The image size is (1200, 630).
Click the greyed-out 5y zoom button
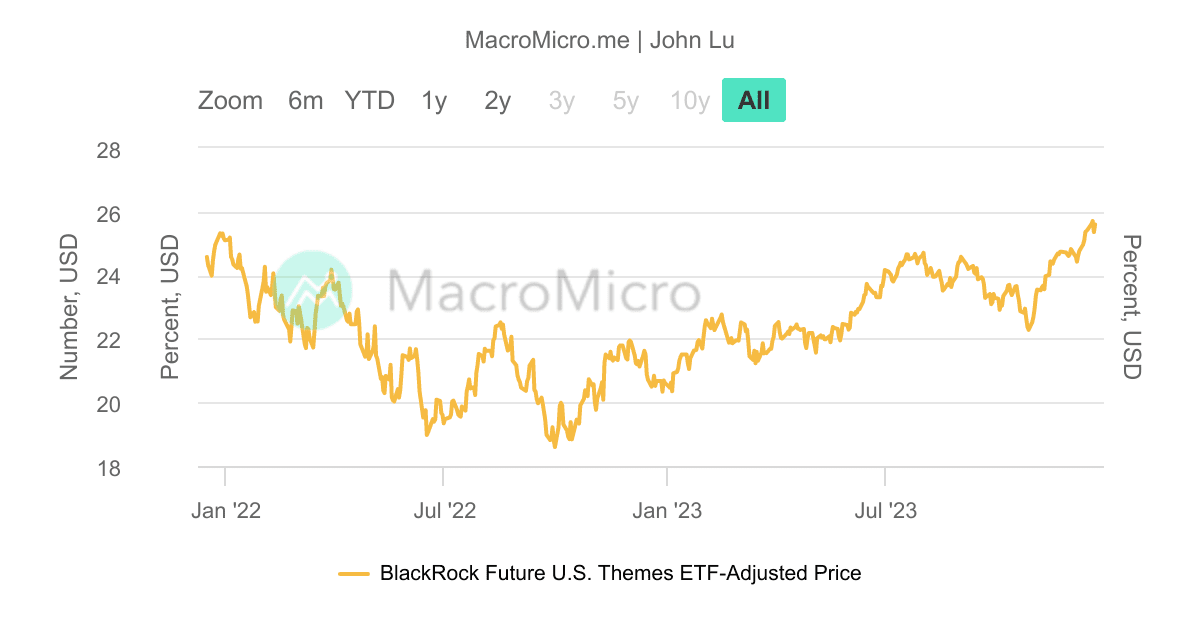pyautogui.click(x=626, y=100)
